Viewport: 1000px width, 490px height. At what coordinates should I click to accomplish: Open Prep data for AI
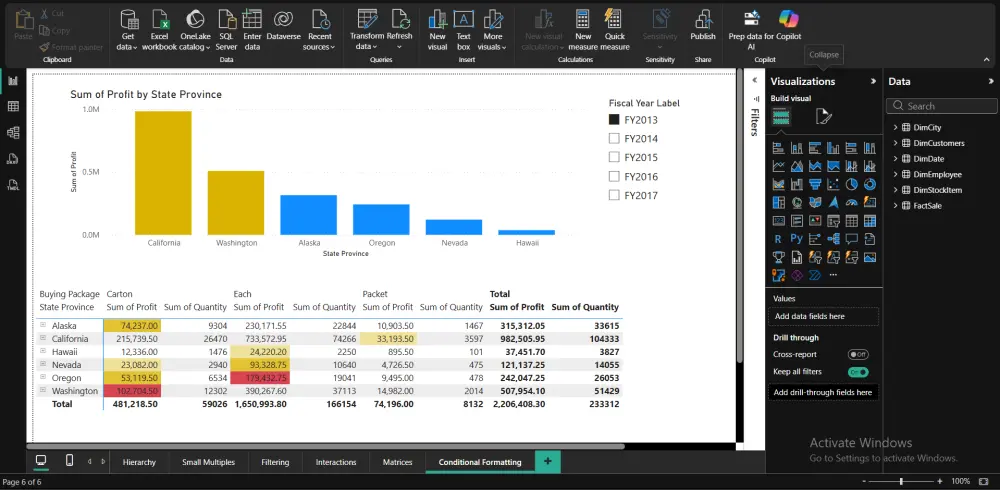[753, 31]
